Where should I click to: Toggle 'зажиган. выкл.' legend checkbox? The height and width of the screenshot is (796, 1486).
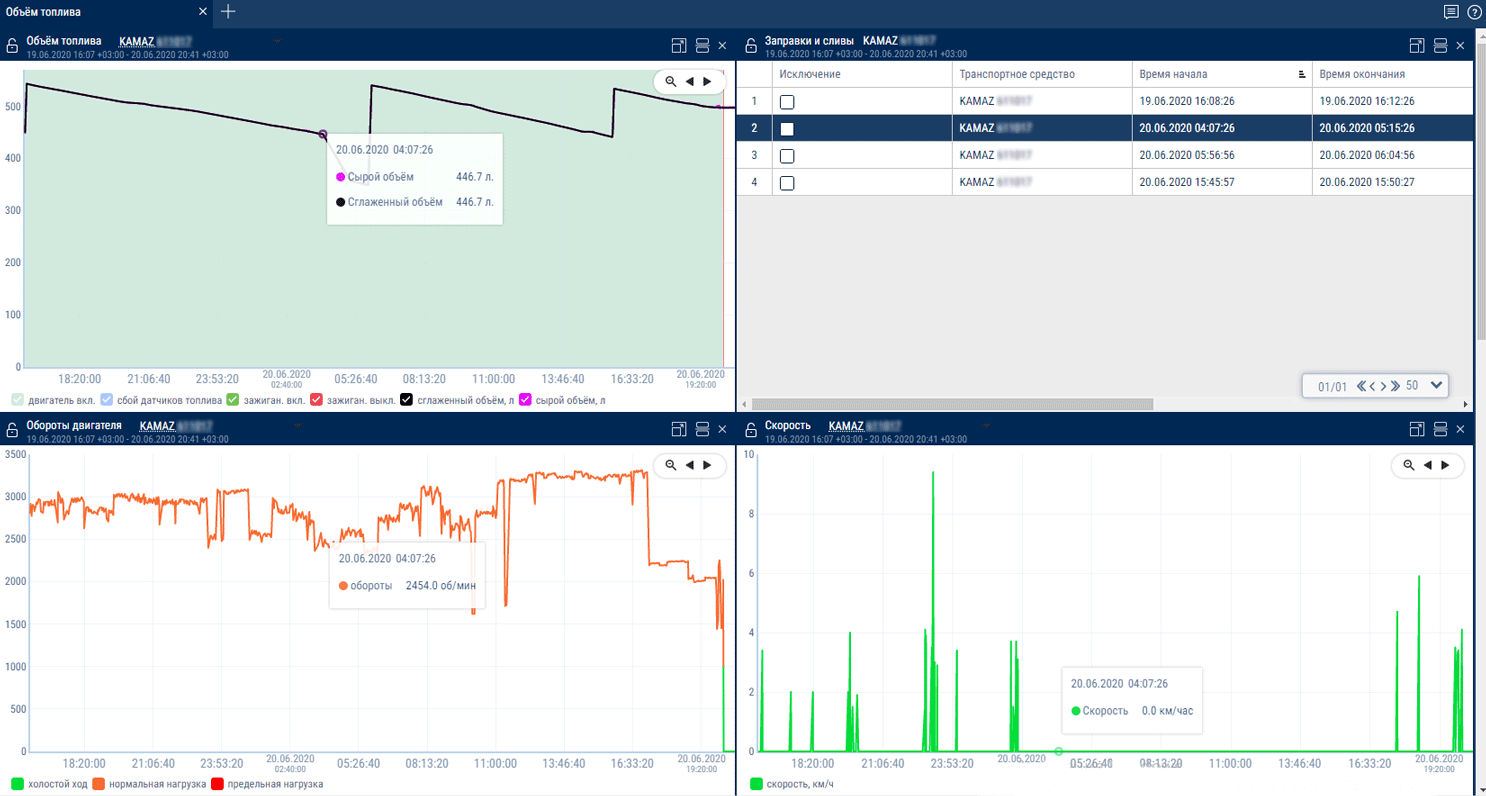point(316,400)
